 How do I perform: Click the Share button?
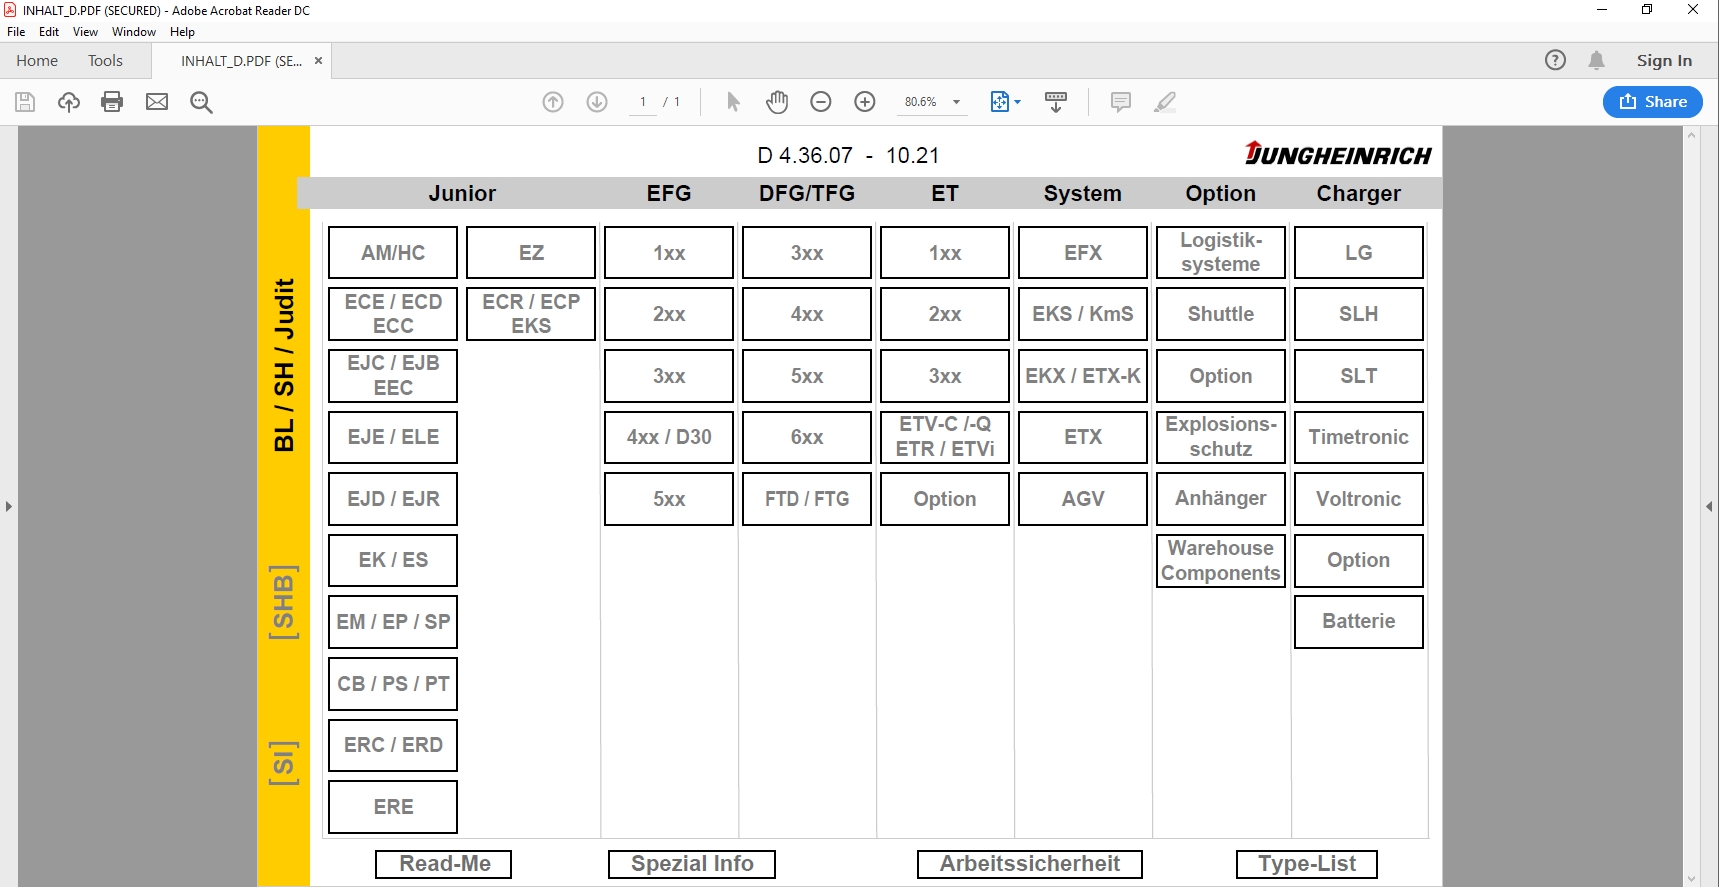pyautogui.click(x=1653, y=102)
